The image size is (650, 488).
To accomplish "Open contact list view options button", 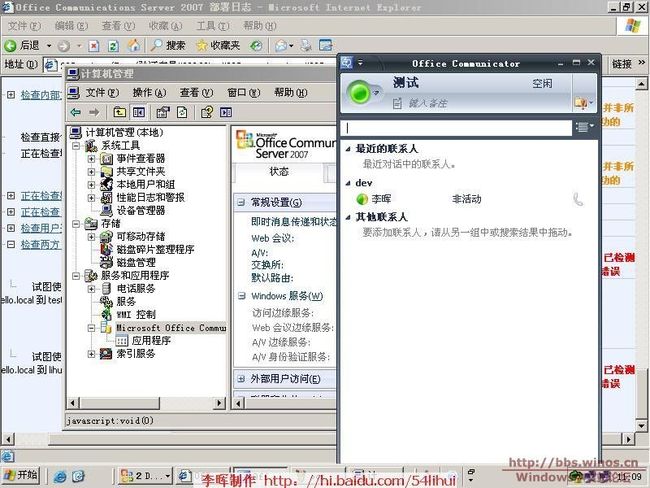I will (x=585, y=127).
